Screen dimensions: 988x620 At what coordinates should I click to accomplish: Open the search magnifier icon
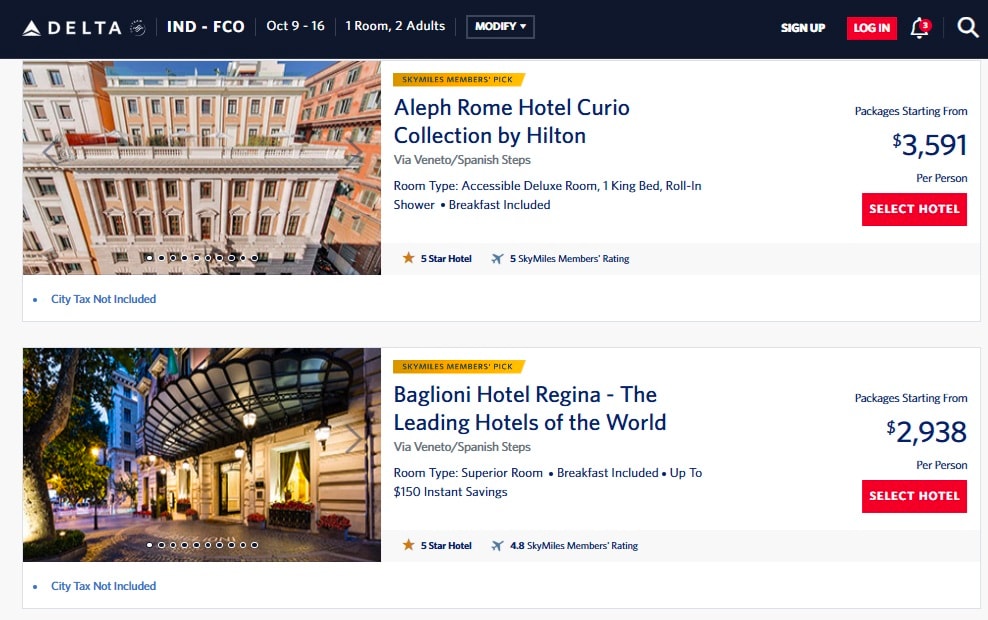968,27
